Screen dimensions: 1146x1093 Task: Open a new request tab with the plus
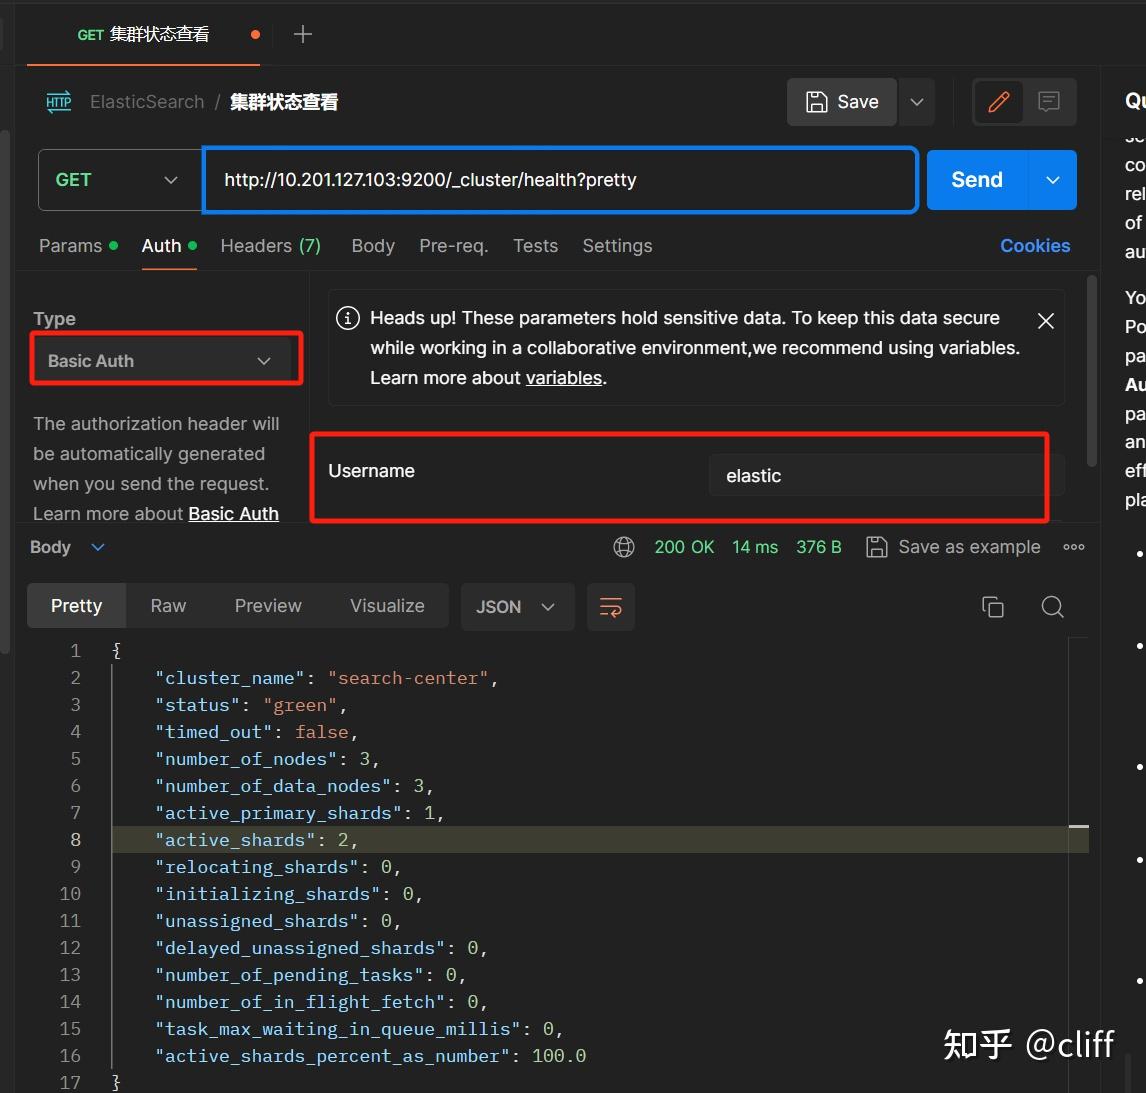click(x=302, y=33)
